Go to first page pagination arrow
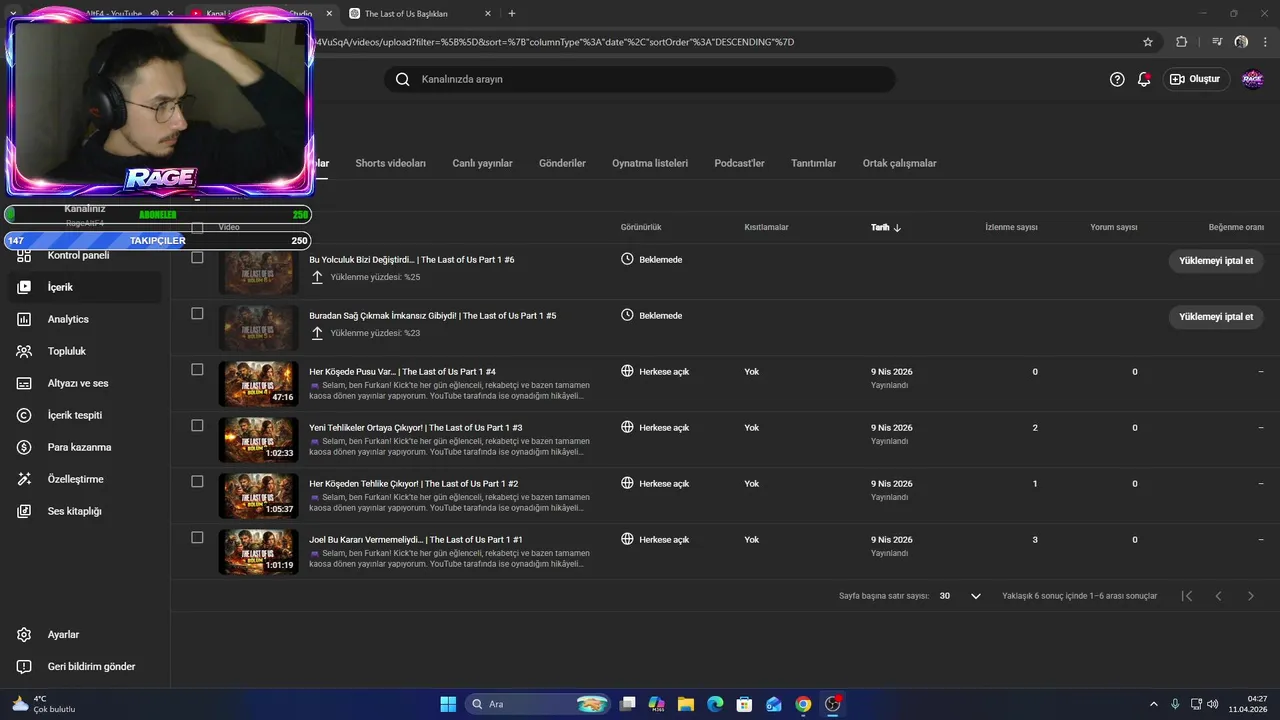1280x720 pixels. [1187, 596]
